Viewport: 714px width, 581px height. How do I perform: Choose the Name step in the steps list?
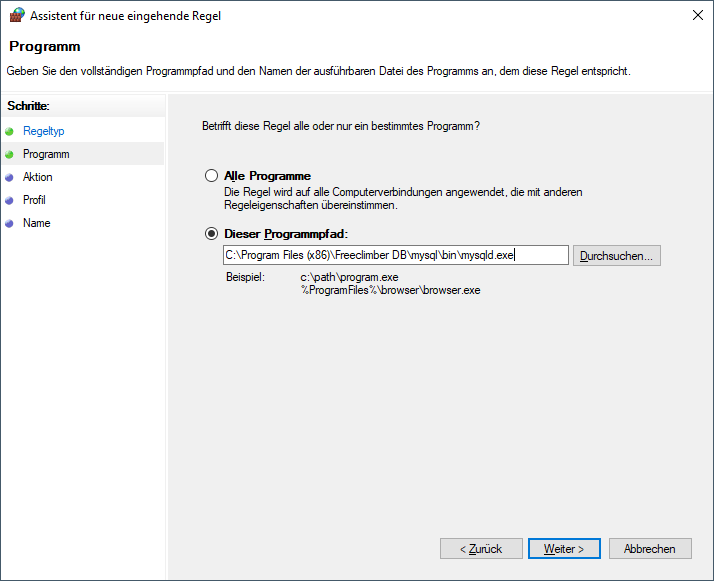point(36,223)
